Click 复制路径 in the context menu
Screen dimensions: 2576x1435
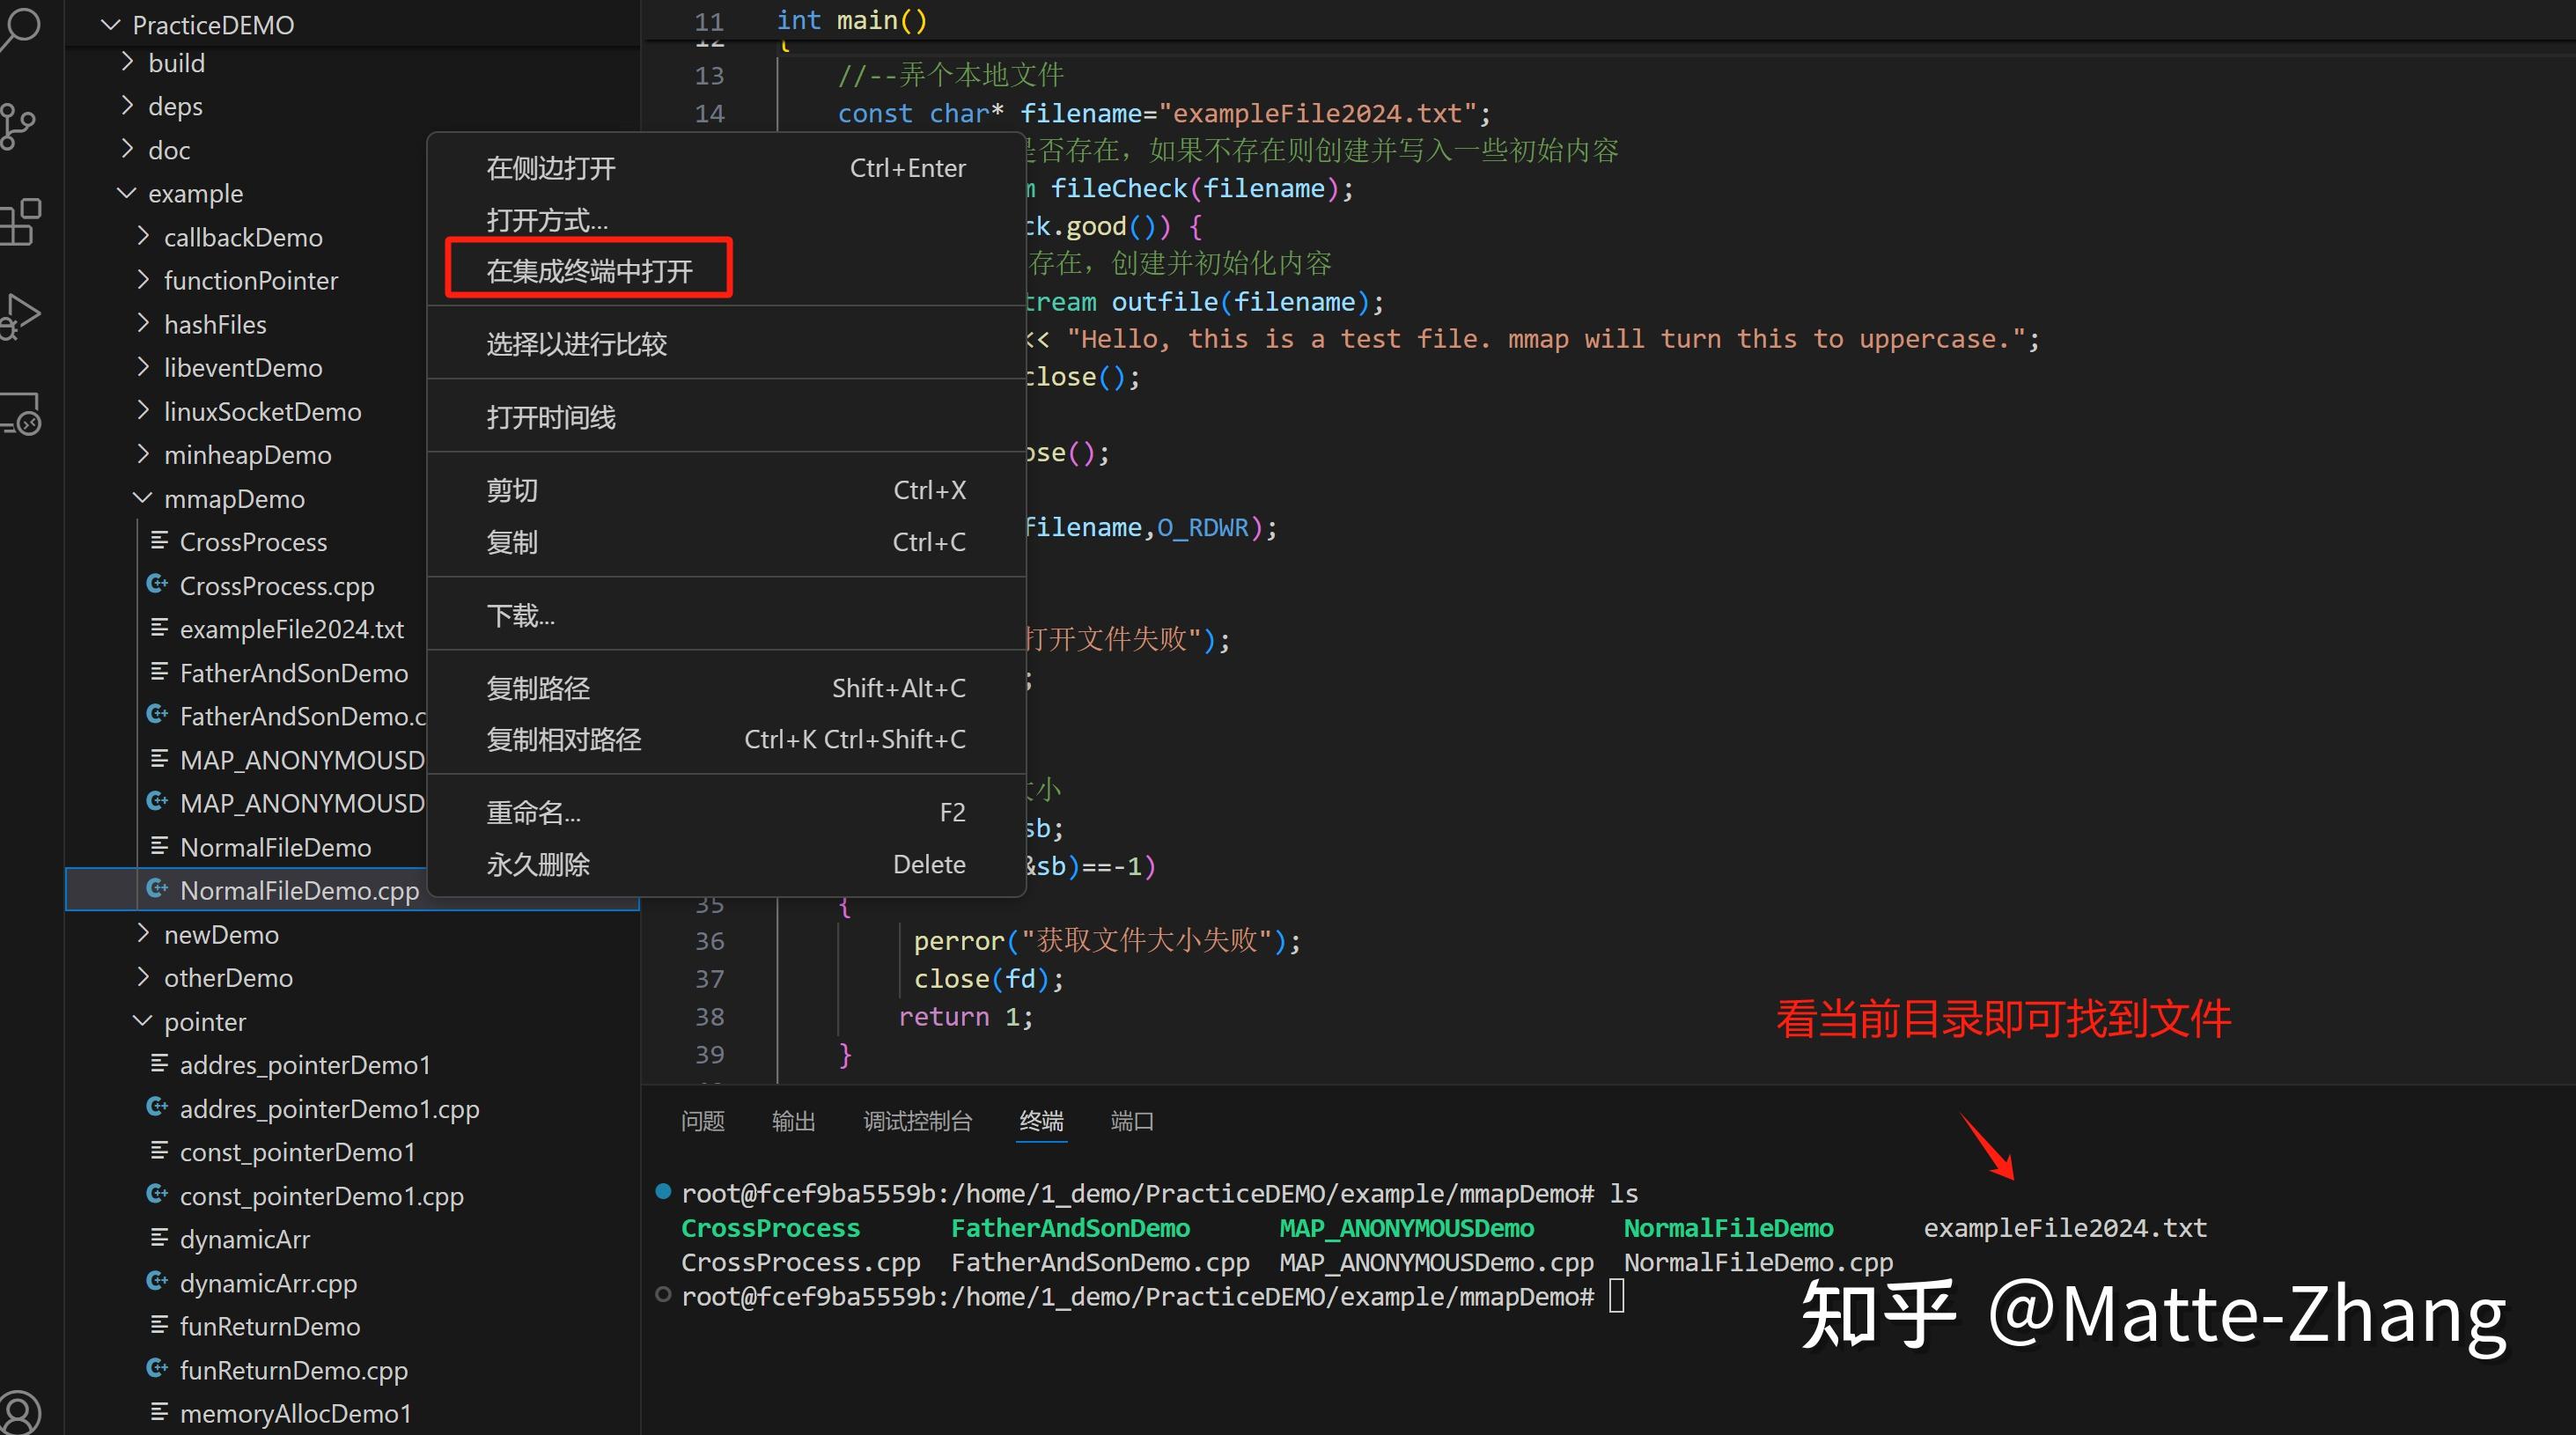click(537, 688)
